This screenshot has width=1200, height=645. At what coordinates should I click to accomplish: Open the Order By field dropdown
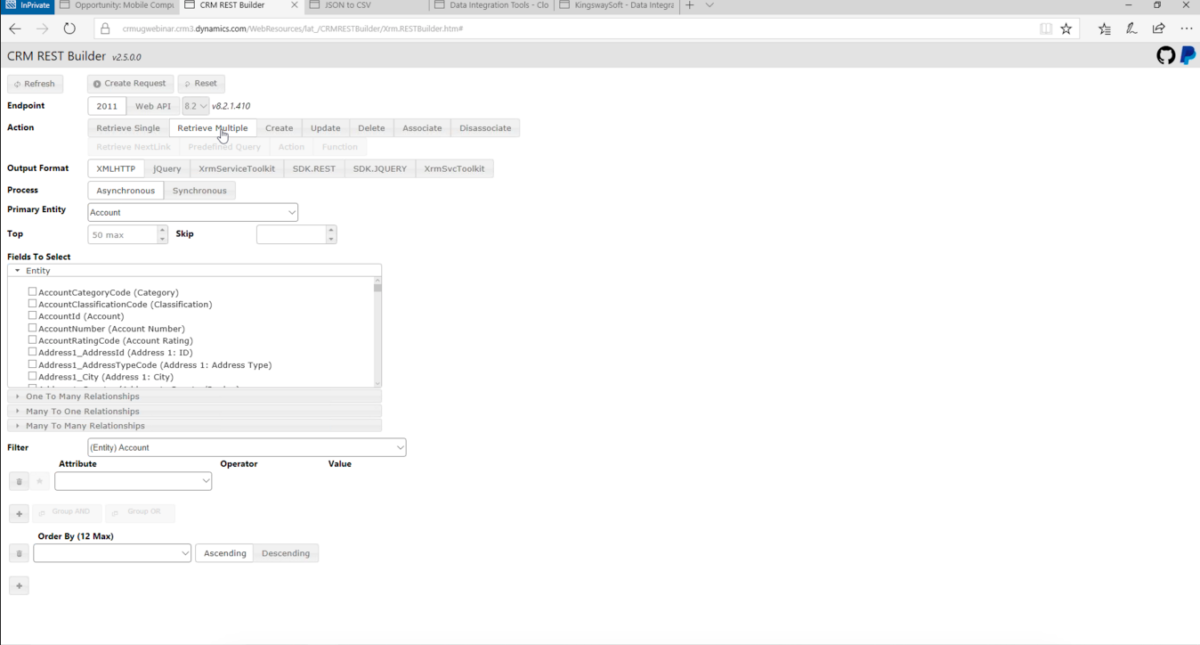tap(112, 553)
